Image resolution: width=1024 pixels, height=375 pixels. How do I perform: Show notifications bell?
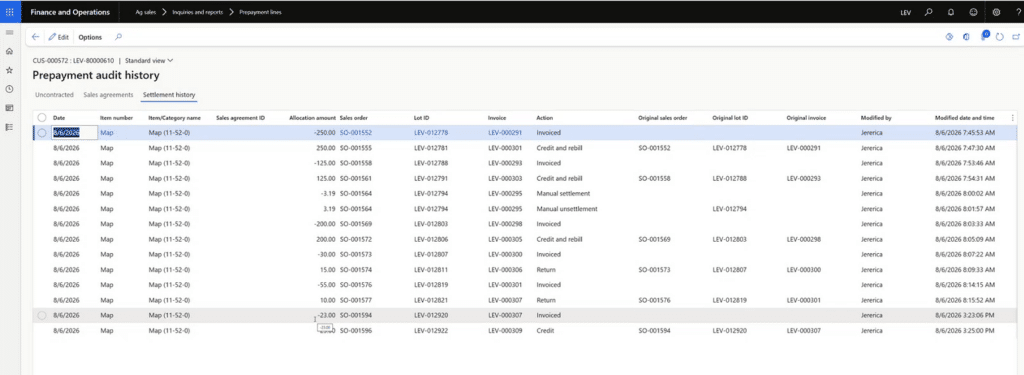coord(951,12)
